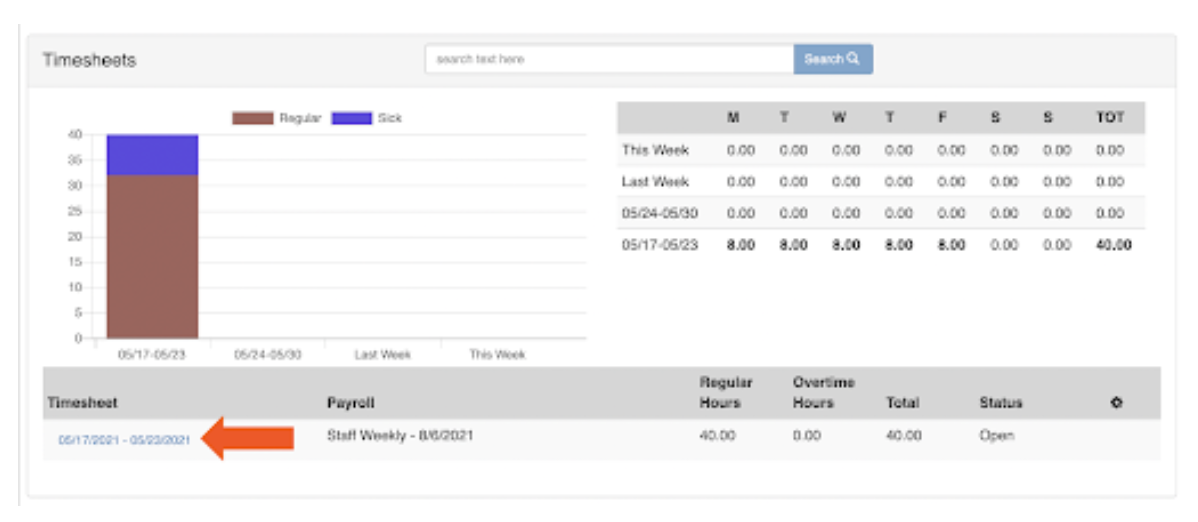Open the 05/17/2021 - 05/23/2021 timesheet link

[124, 439]
